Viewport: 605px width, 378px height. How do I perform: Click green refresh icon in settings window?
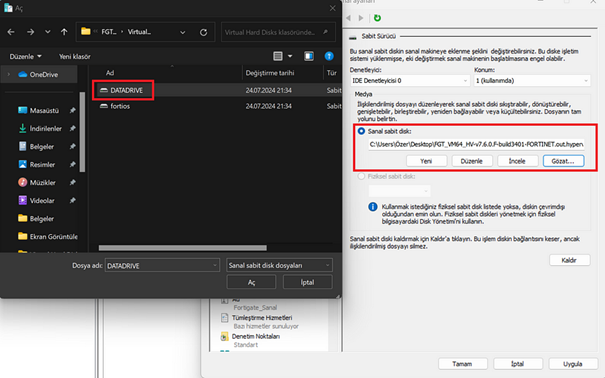(x=377, y=18)
